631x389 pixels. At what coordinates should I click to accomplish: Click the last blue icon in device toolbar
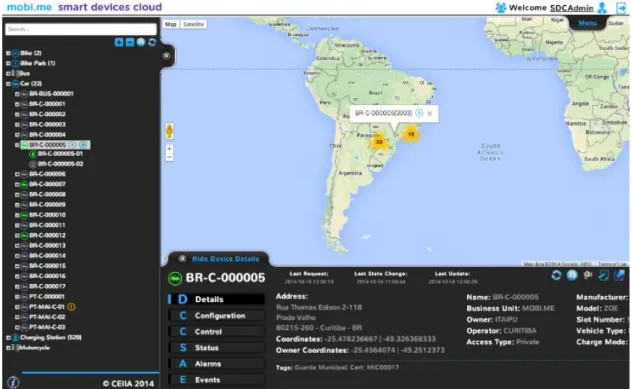pos(619,275)
